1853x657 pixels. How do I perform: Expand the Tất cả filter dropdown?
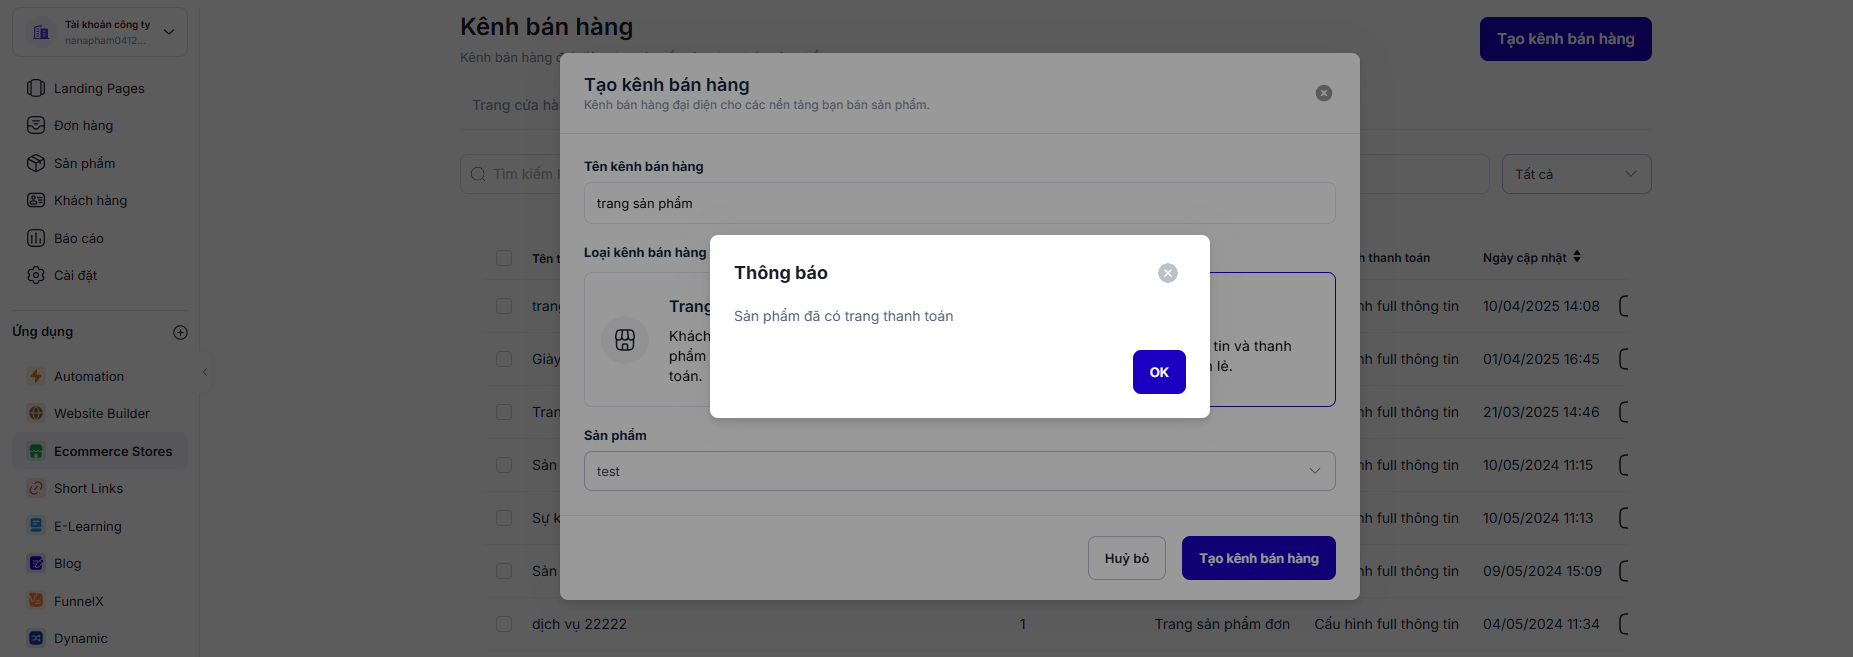point(1576,174)
